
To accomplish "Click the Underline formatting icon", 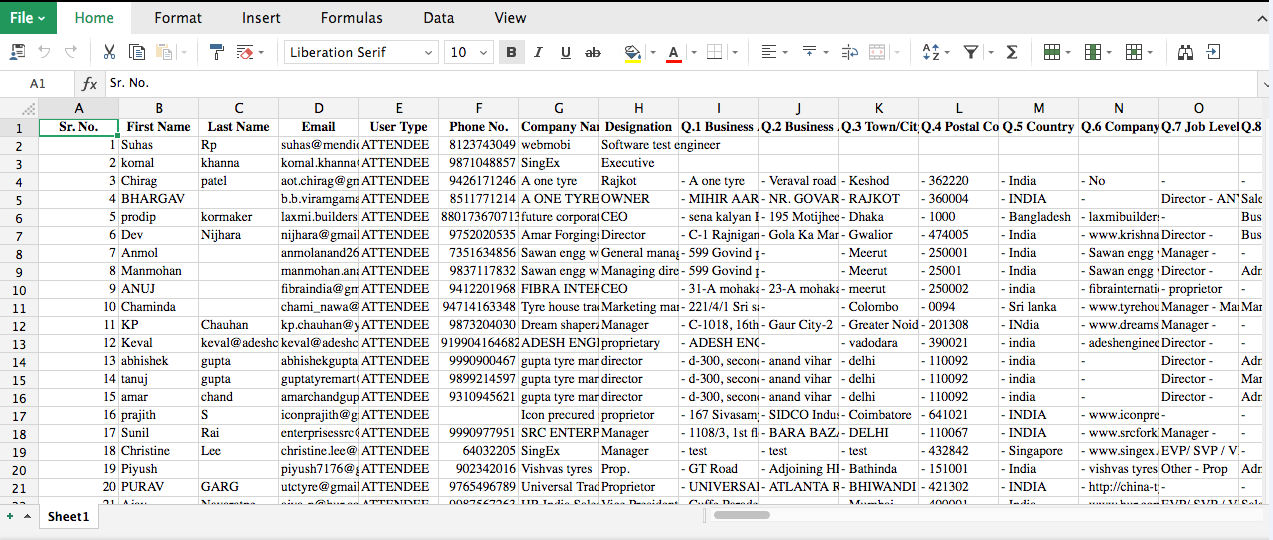I will [566, 52].
